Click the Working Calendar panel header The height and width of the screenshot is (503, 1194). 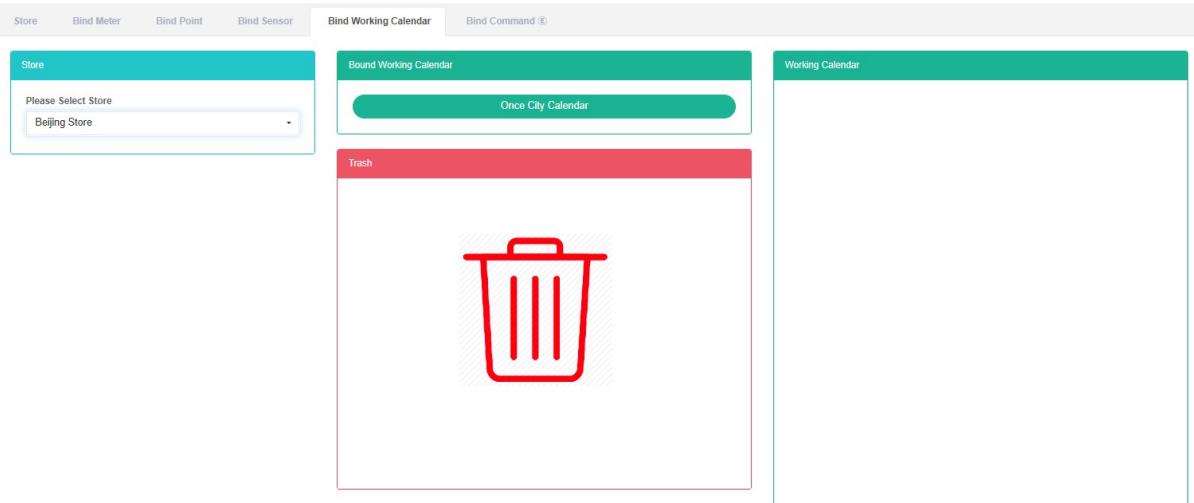pos(980,65)
